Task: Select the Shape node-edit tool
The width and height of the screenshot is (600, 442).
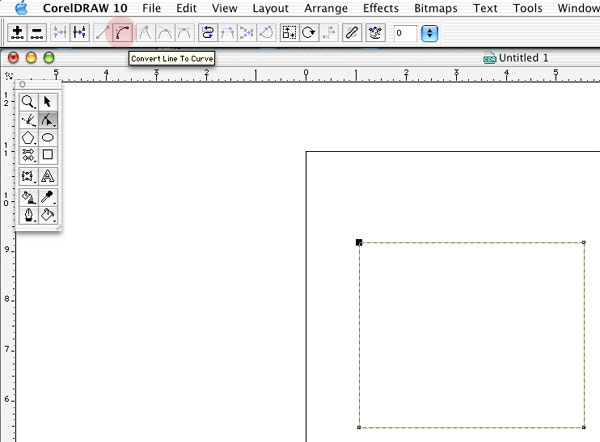Action: pyautogui.click(x=48, y=120)
